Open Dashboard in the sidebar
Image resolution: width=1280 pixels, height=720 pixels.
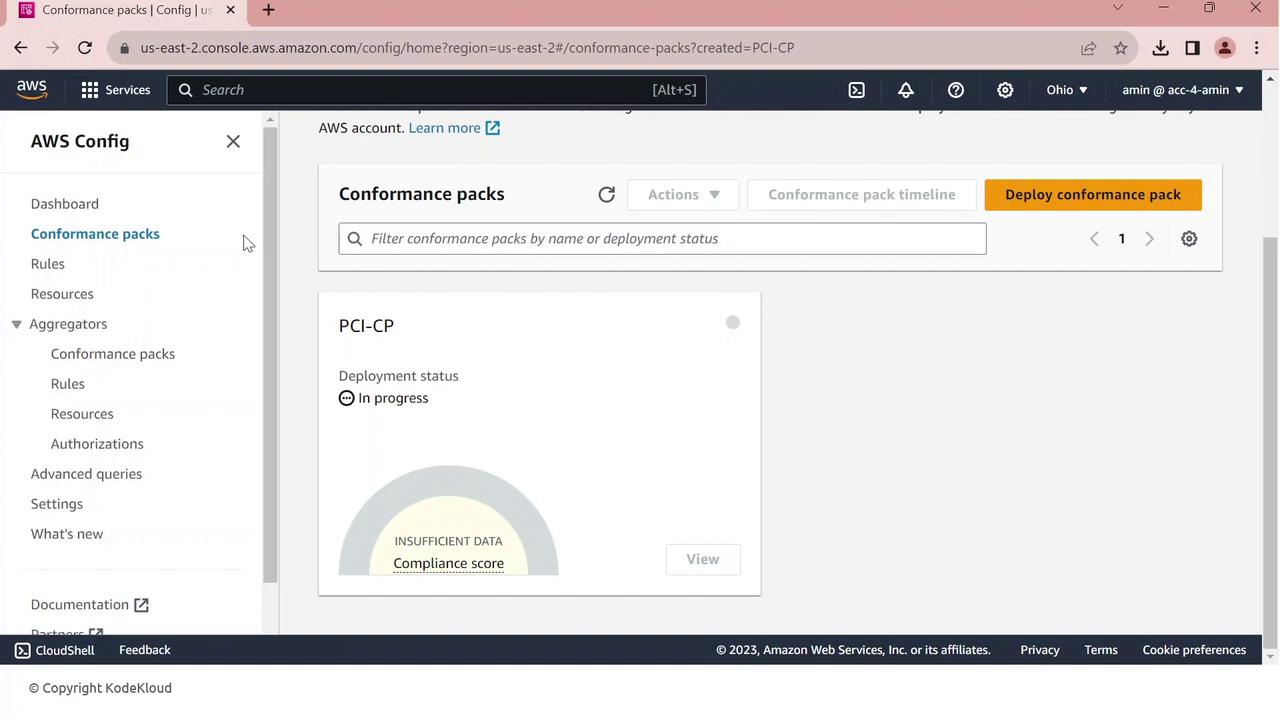coord(65,204)
